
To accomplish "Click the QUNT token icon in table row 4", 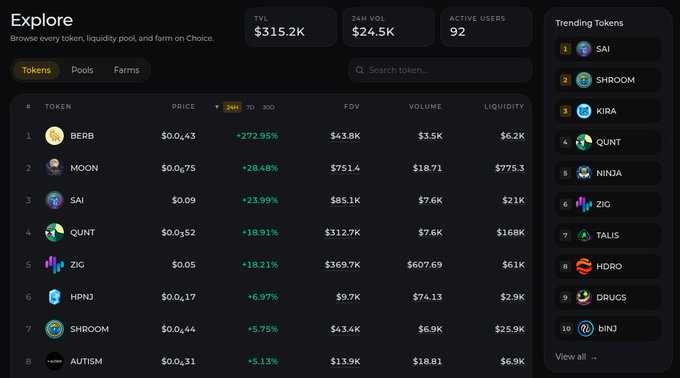I will (54, 232).
